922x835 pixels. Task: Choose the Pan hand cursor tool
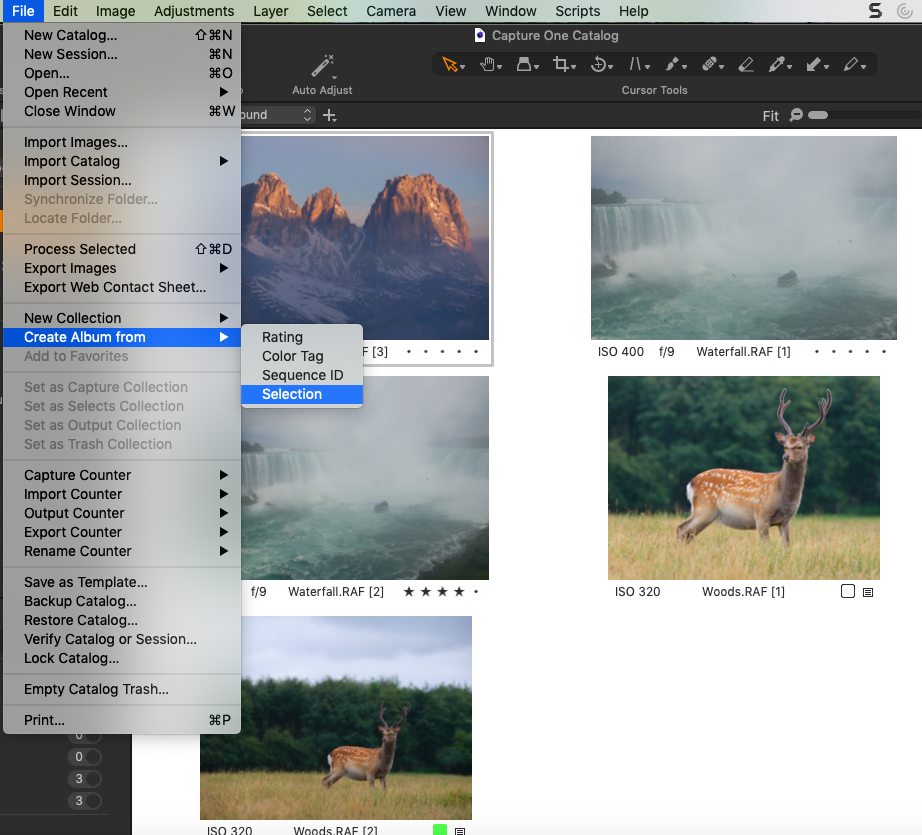(x=487, y=64)
